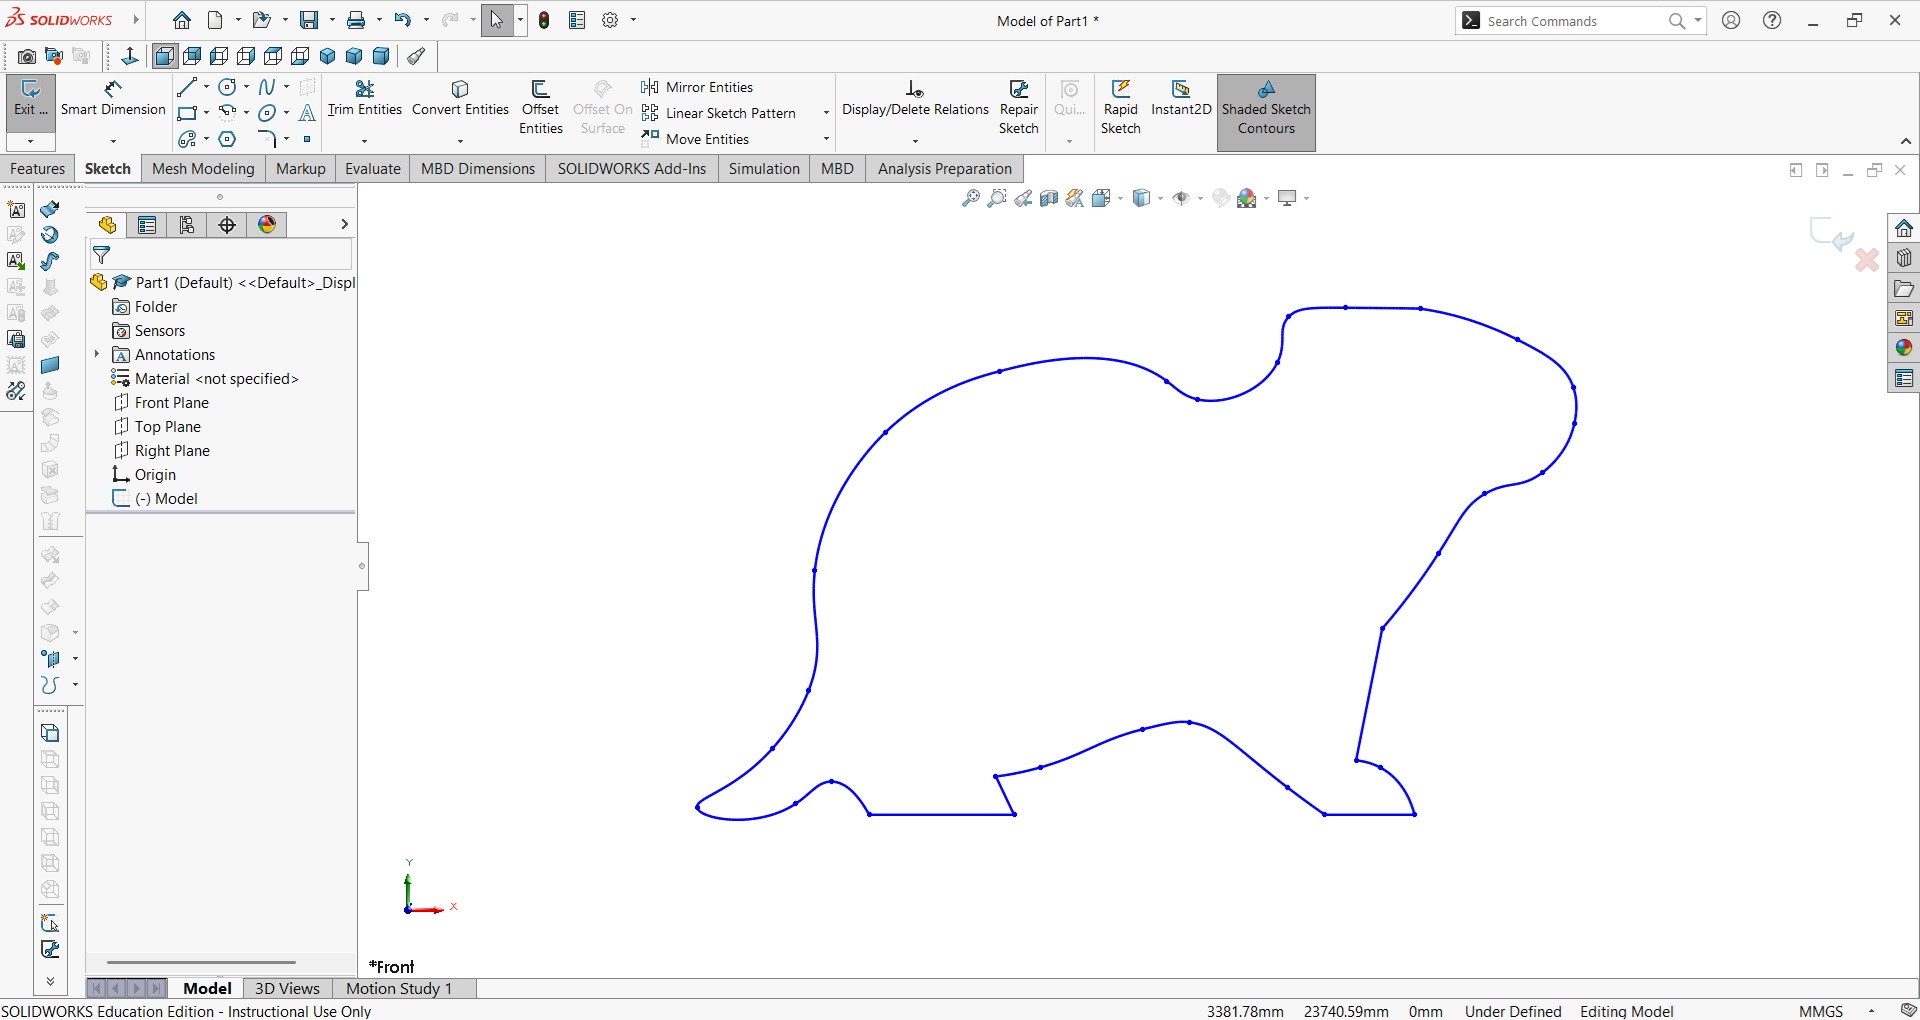Toggle the Front standard view button
The height and width of the screenshot is (1020, 1920).
[x=165, y=57]
